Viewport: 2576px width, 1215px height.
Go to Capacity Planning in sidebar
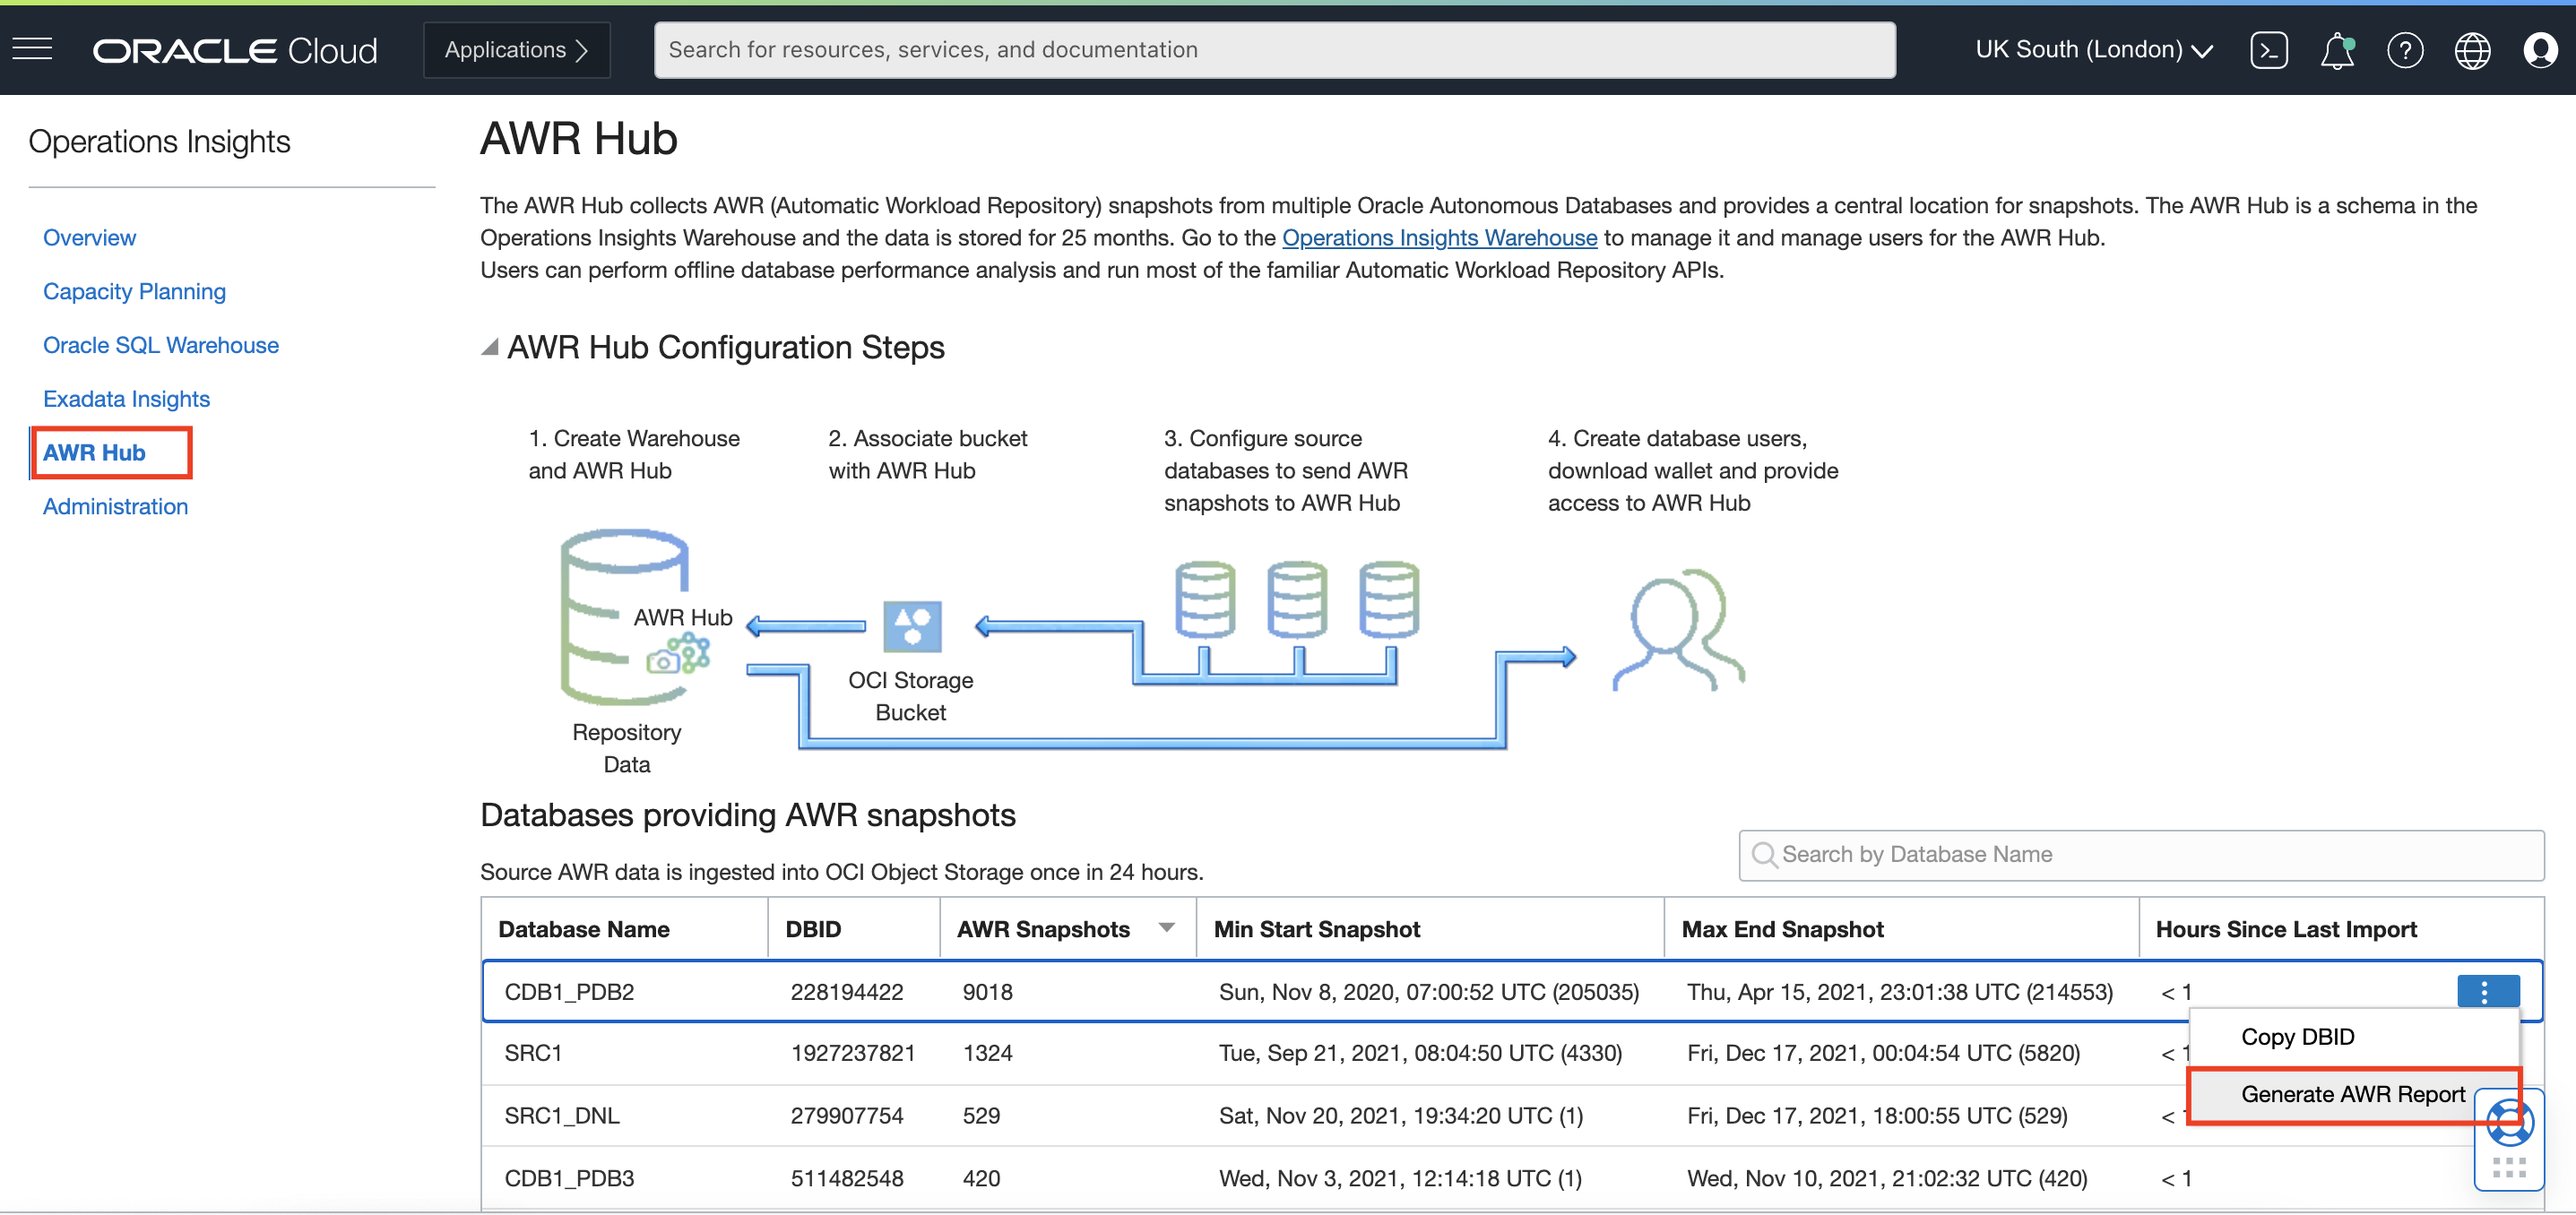134,291
